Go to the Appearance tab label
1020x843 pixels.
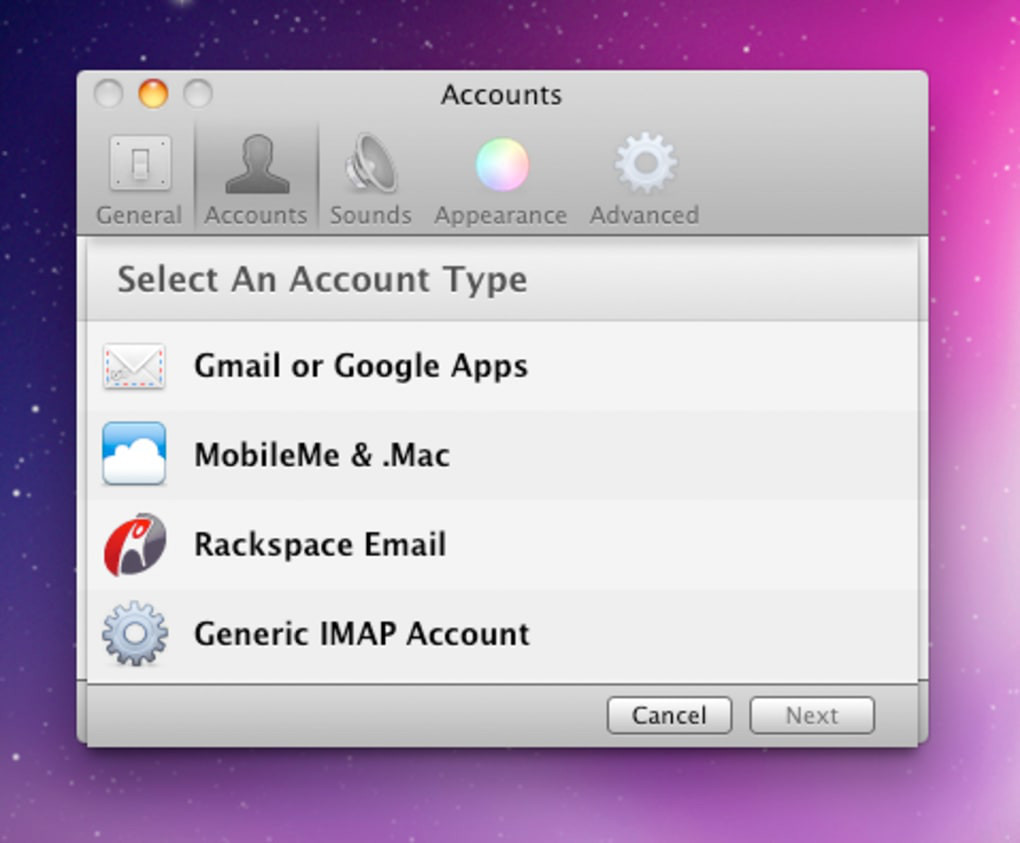pyautogui.click(x=501, y=216)
